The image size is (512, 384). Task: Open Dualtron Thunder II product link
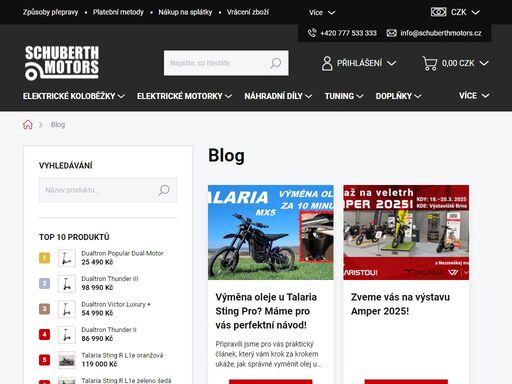point(109,330)
